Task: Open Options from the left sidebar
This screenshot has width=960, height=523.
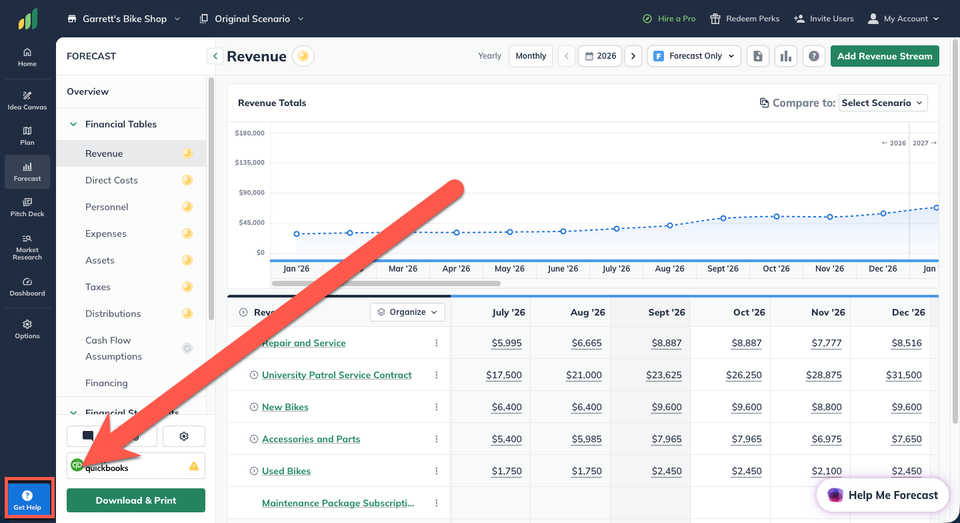Action: point(27,329)
